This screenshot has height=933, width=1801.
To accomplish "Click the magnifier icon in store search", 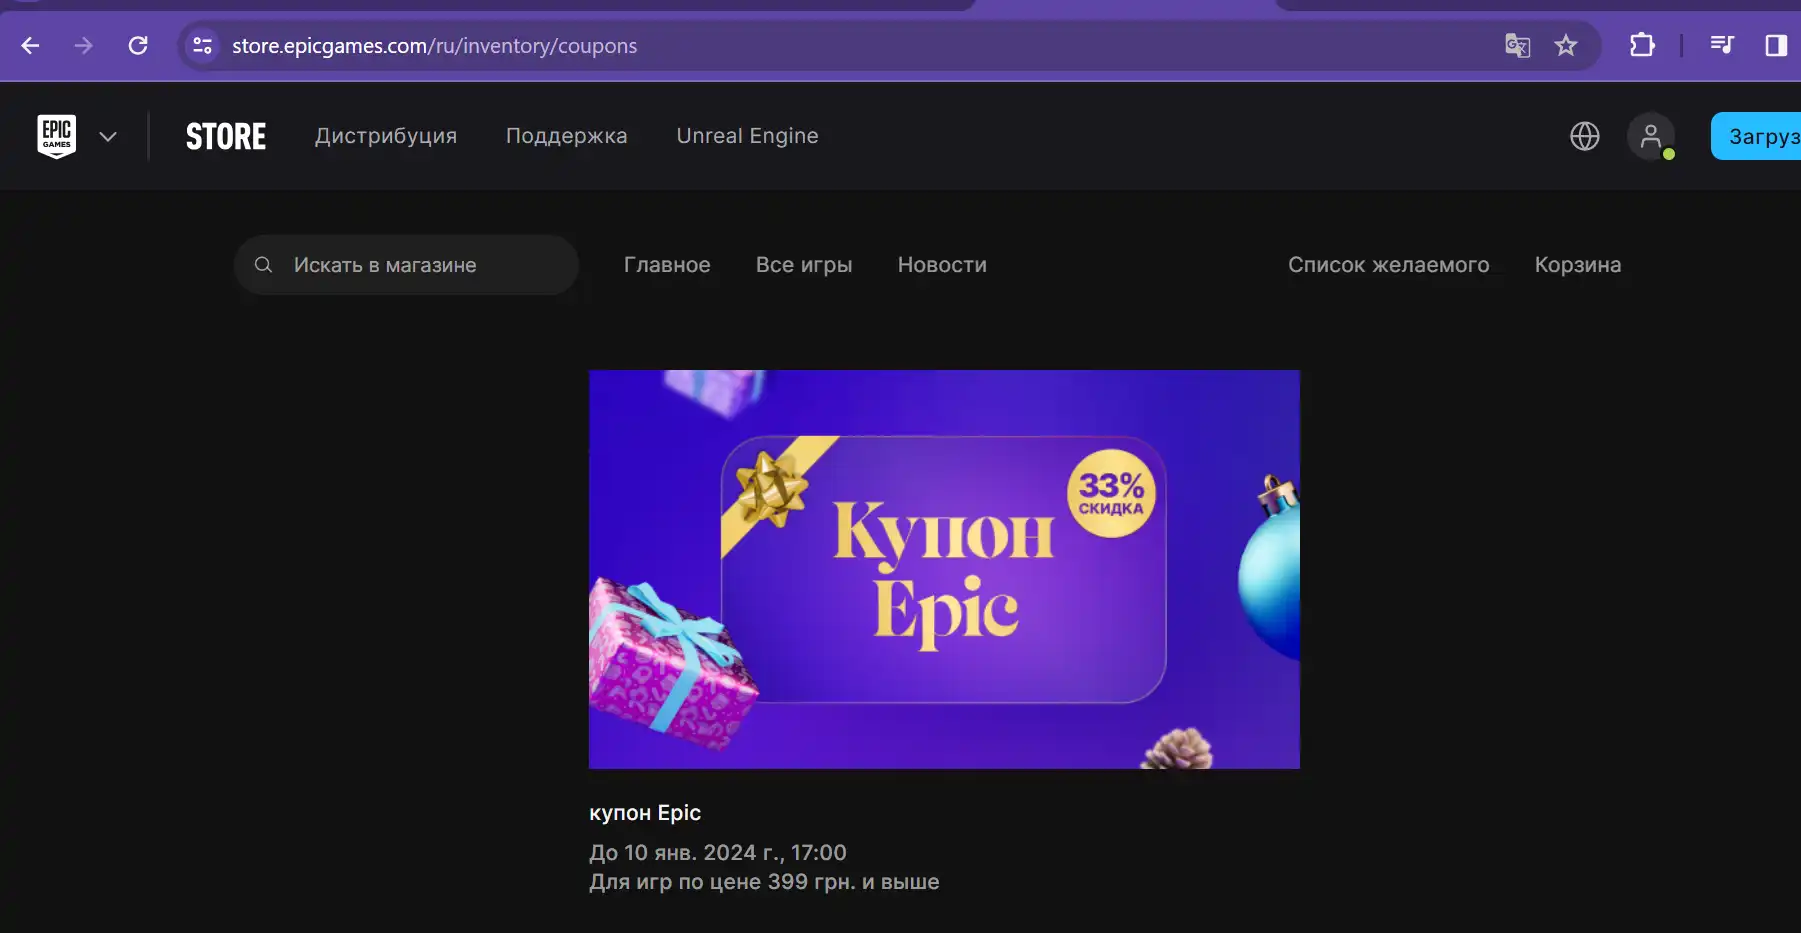I will [x=263, y=265].
